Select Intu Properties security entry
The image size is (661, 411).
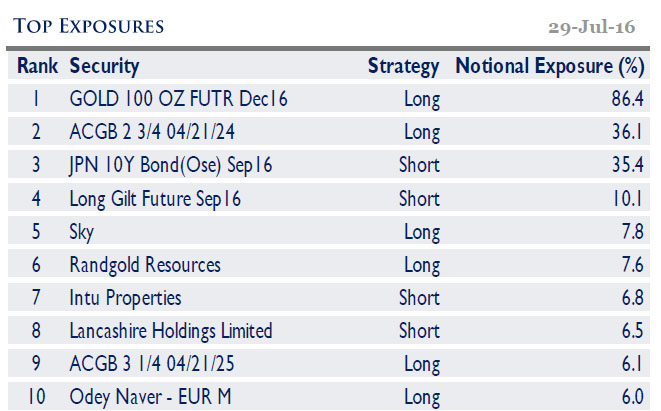[125, 298]
